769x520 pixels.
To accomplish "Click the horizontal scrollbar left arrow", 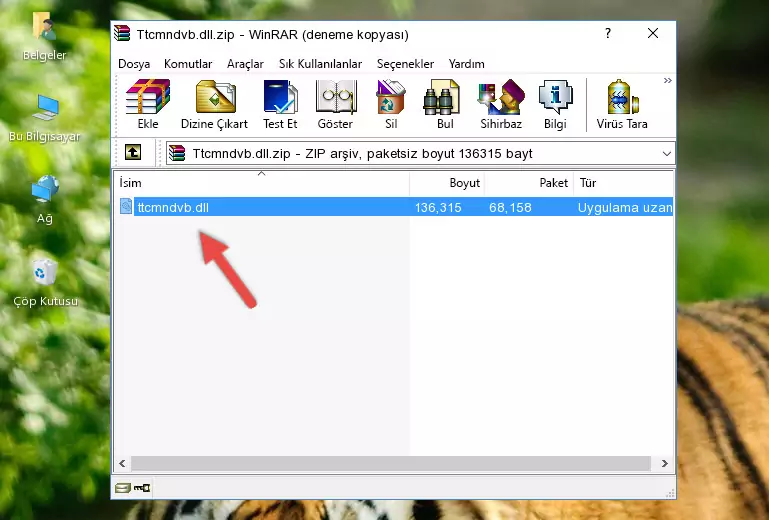I will 122,464.
